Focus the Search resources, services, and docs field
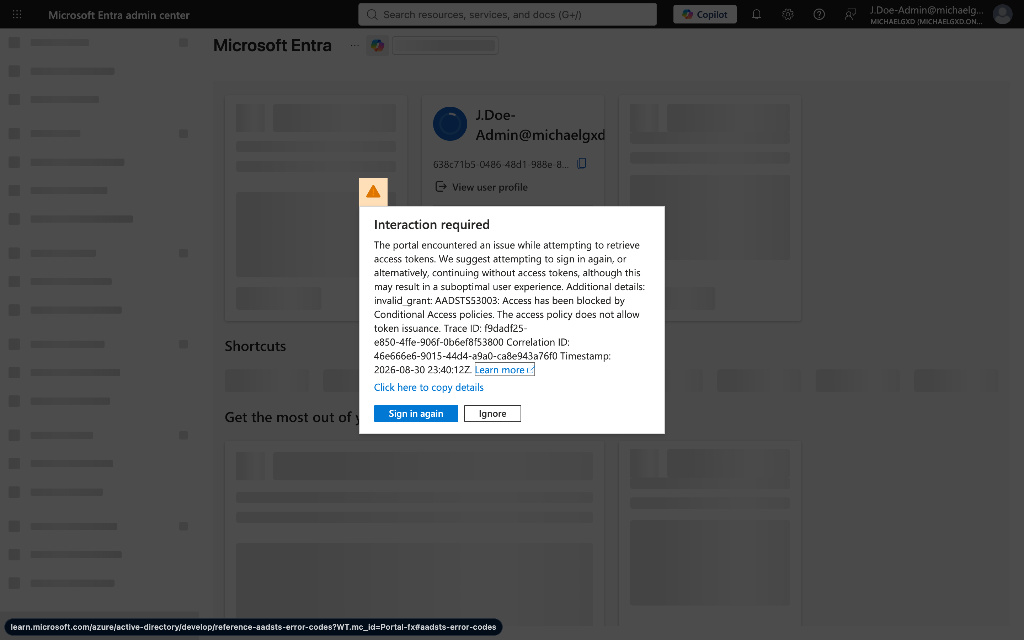 pos(507,14)
